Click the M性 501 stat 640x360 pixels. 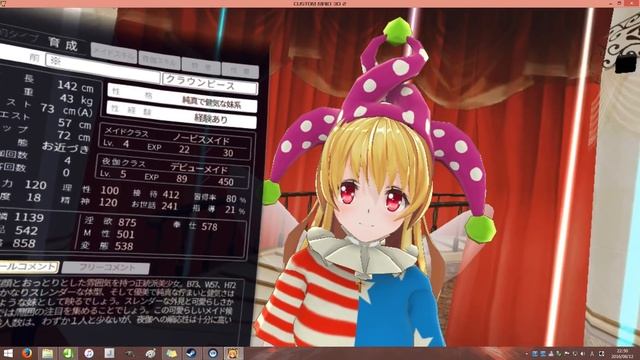[x=109, y=234]
